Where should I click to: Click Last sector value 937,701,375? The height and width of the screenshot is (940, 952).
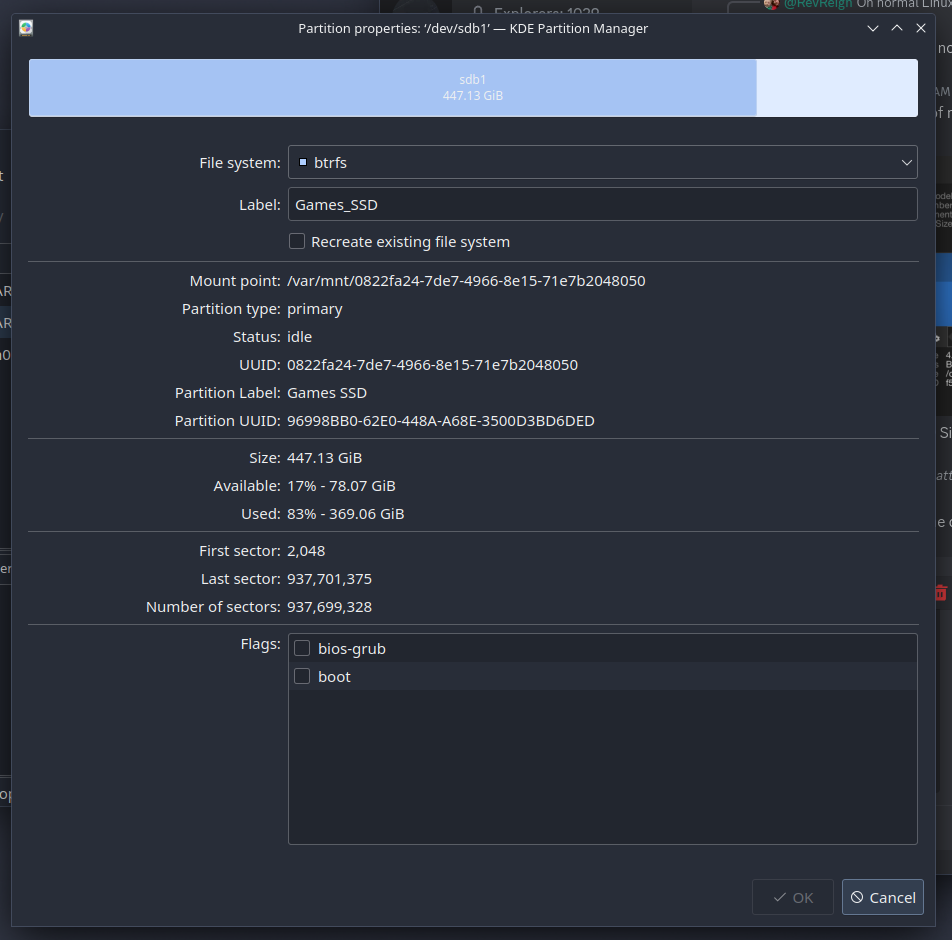[329, 579]
